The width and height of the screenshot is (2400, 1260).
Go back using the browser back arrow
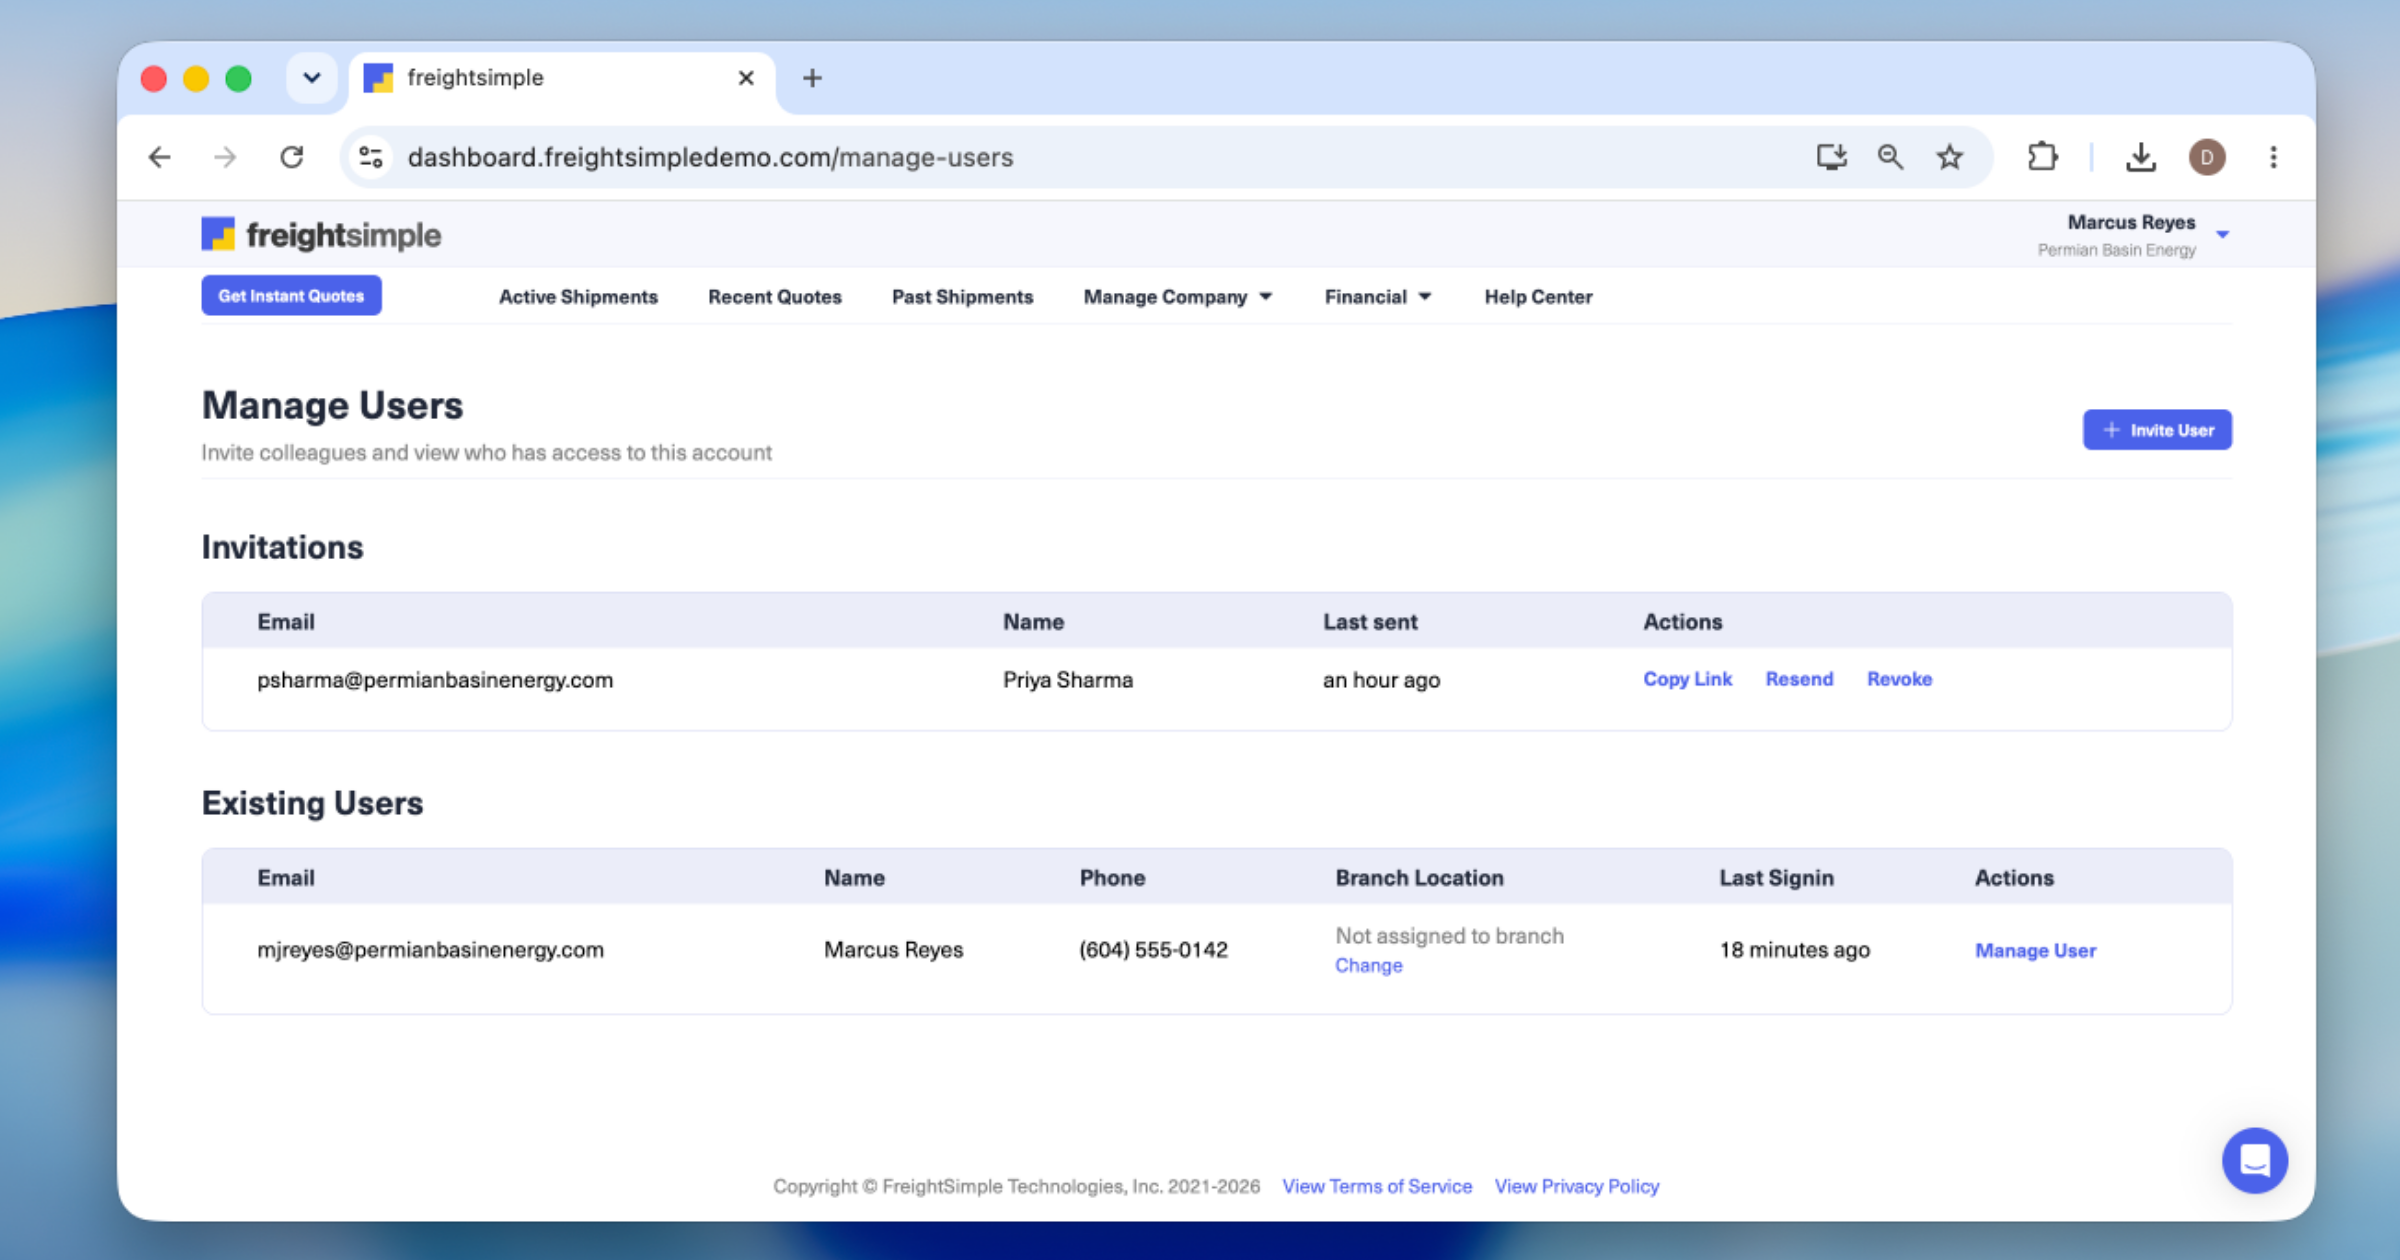click(159, 157)
